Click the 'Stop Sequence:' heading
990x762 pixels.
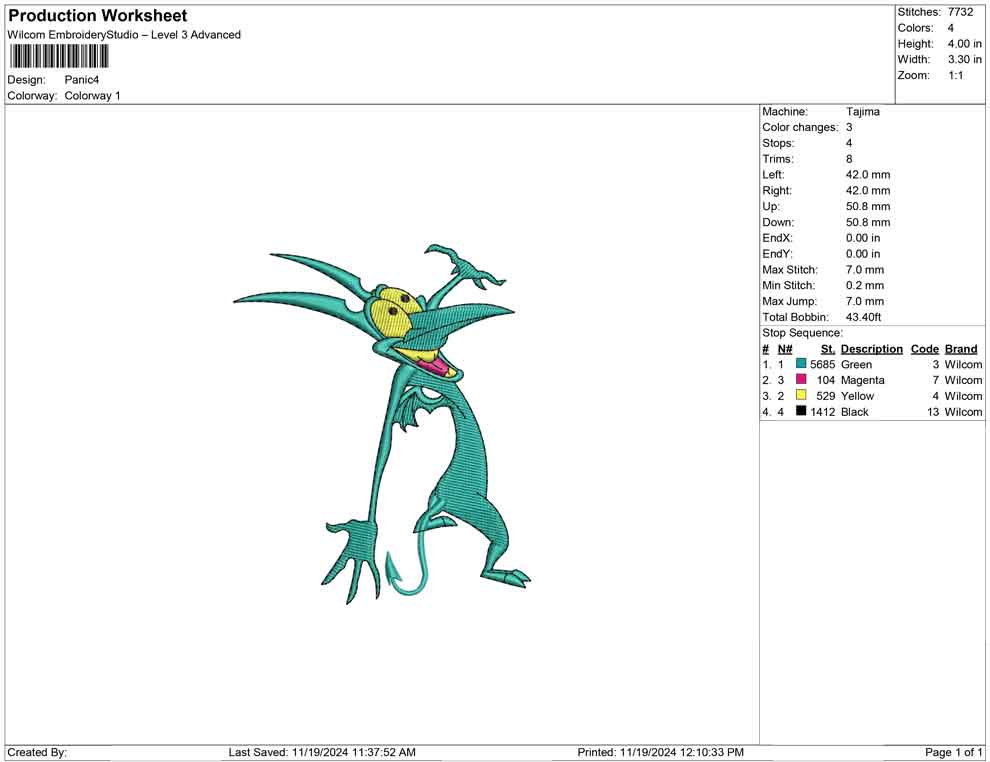pos(802,332)
